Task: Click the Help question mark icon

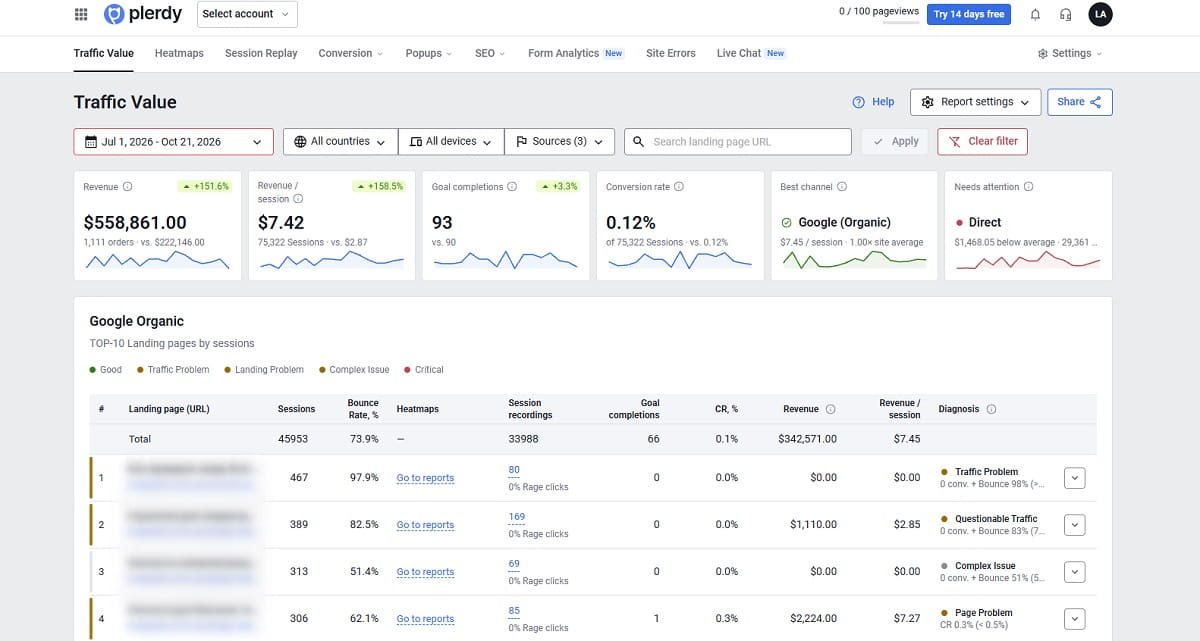Action: coord(858,102)
